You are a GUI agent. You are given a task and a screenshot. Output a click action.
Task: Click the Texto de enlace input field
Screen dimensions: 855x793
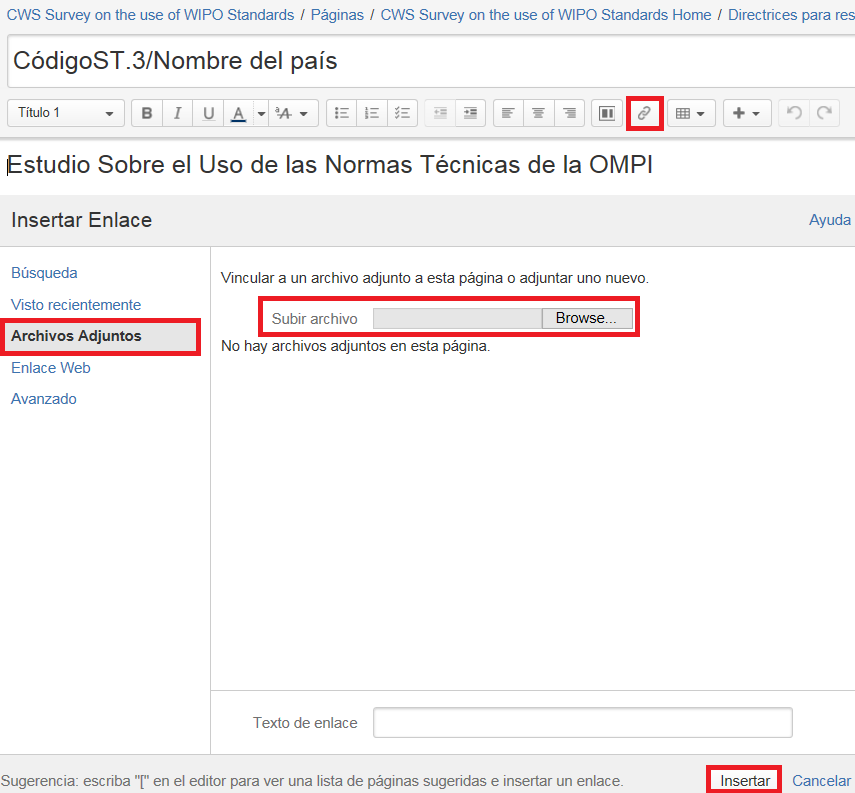tap(582, 722)
